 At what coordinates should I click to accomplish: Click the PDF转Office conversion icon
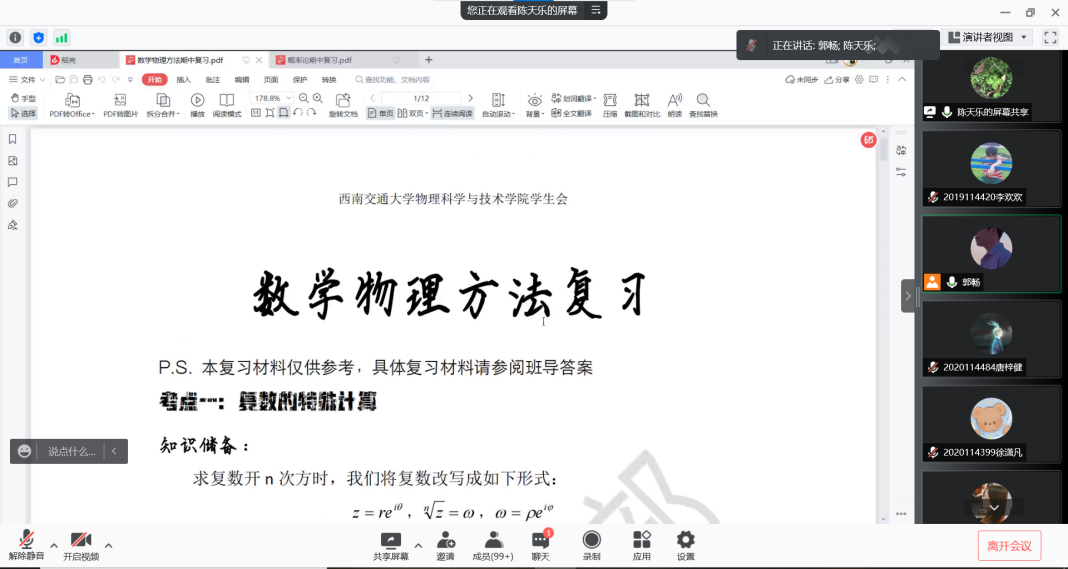click(72, 100)
